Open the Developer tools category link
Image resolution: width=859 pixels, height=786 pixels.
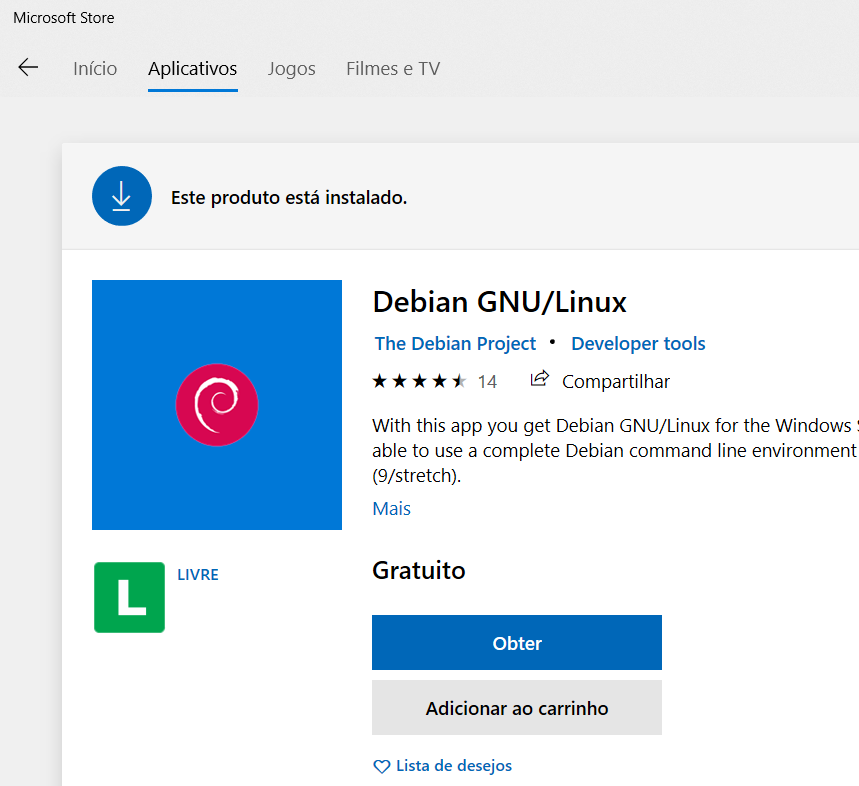(x=638, y=343)
